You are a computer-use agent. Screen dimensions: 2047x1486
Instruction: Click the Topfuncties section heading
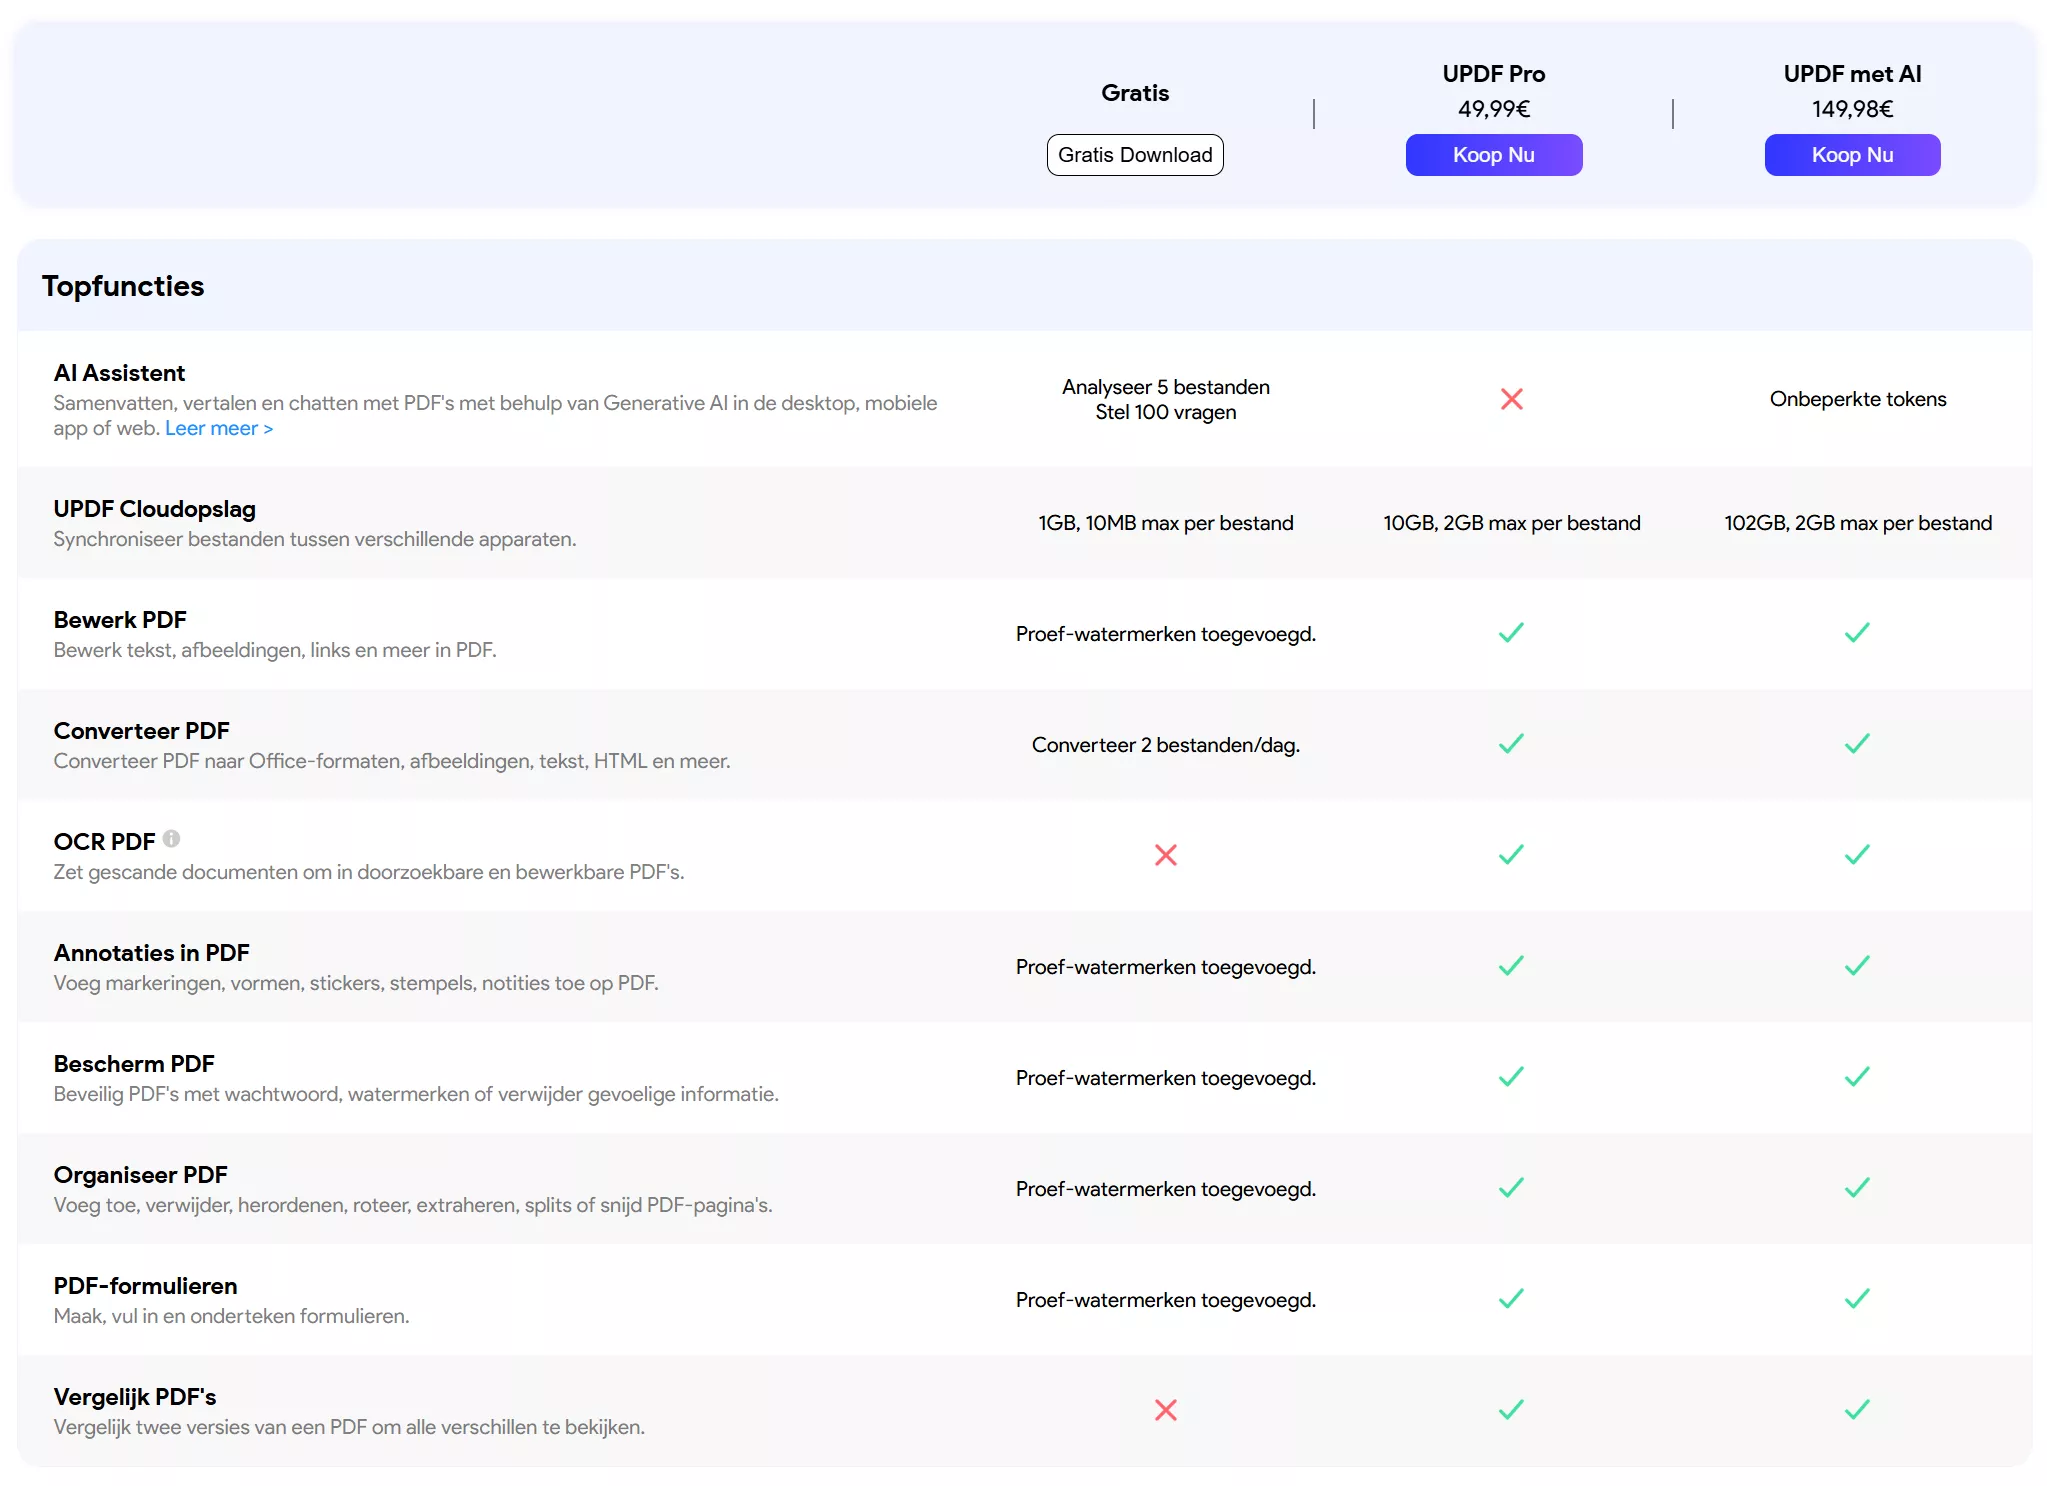(x=123, y=286)
